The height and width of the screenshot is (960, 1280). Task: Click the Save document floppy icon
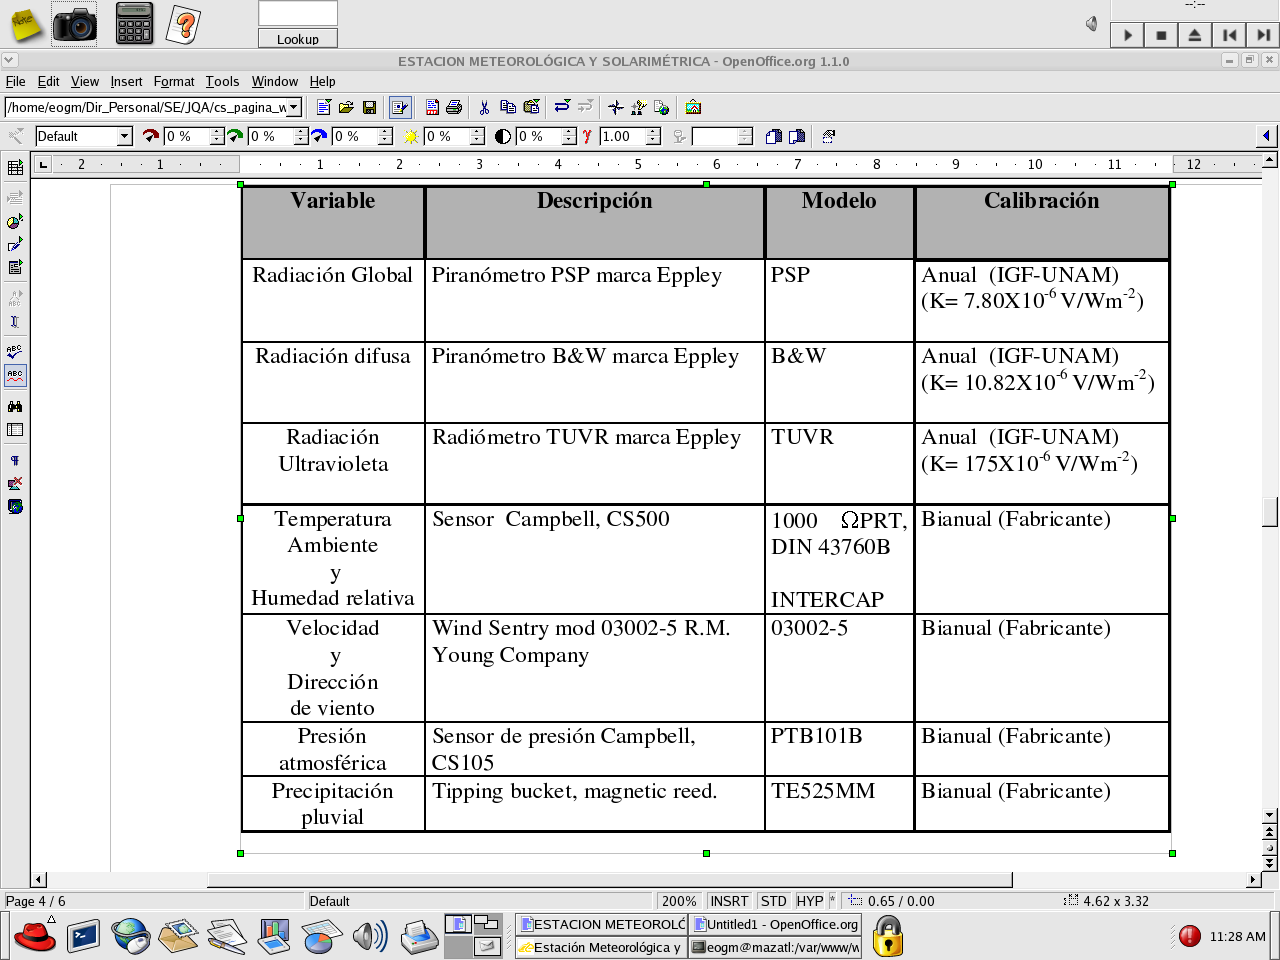(369, 107)
